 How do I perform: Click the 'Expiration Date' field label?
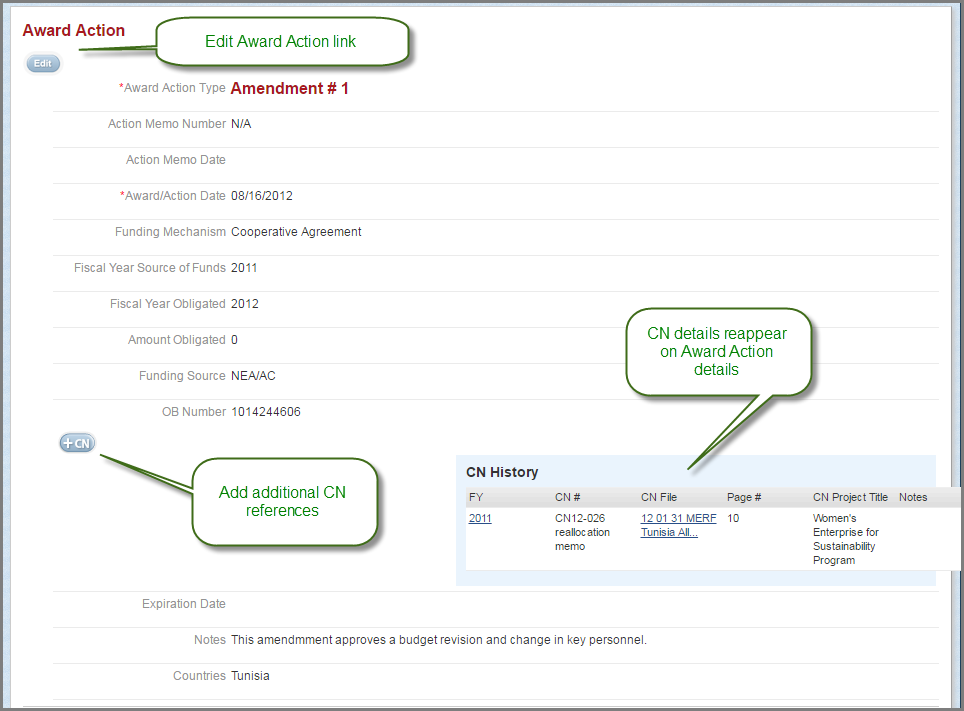coord(184,604)
